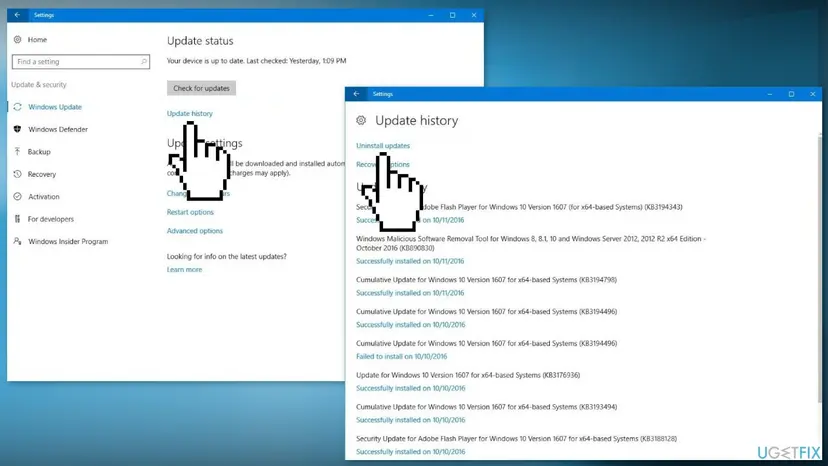
Task: Minimize the Update history window
Action: click(770, 94)
